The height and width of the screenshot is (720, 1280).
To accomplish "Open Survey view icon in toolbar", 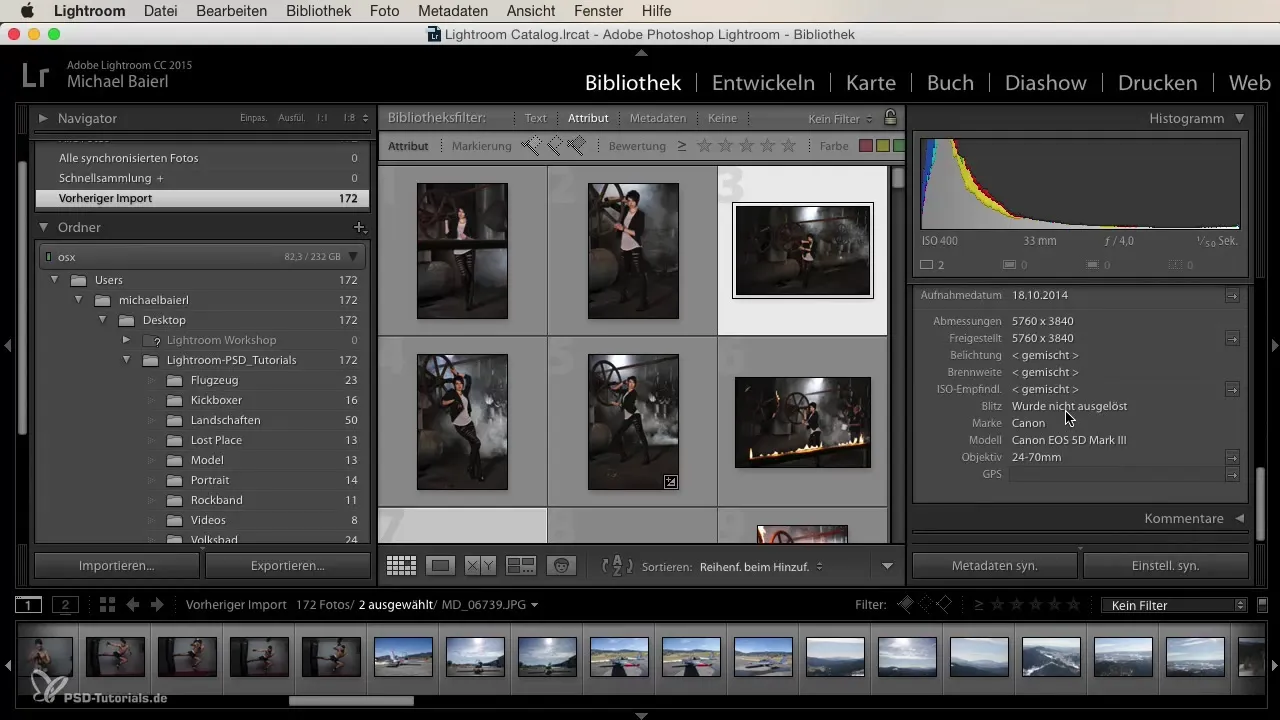I will pyautogui.click(x=521, y=566).
